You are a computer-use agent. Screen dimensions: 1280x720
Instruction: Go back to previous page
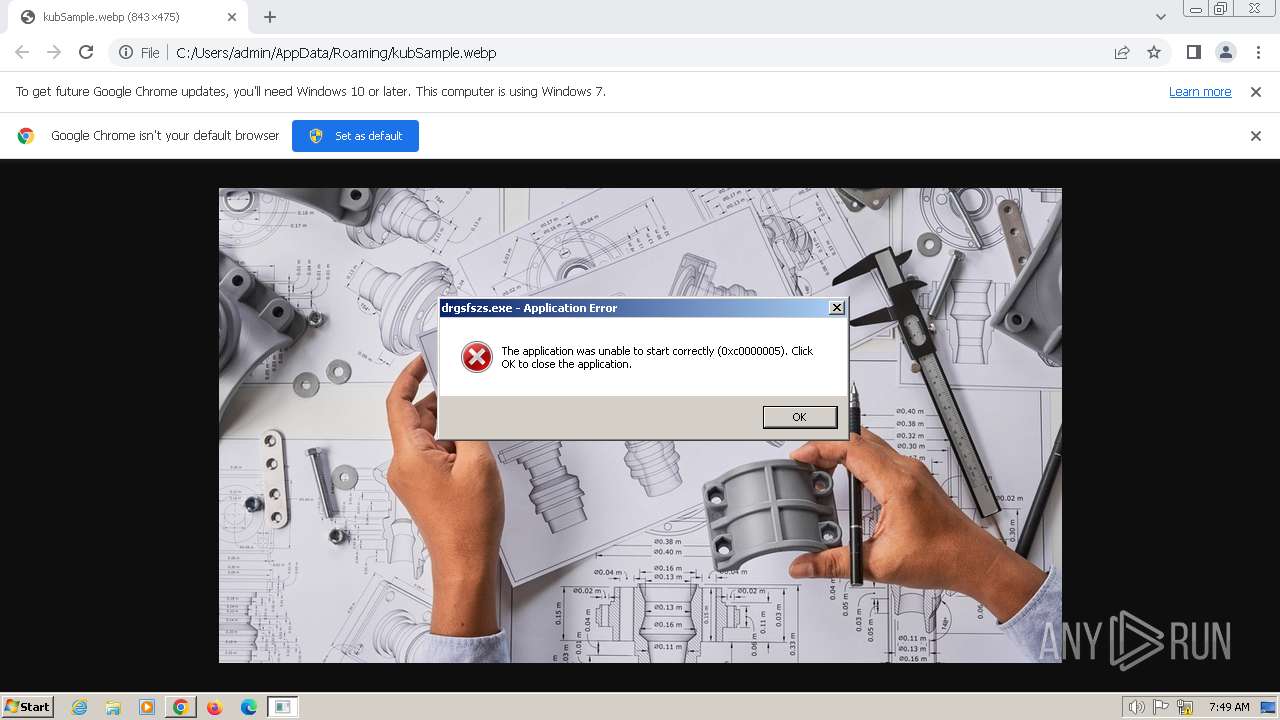[x=22, y=52]
